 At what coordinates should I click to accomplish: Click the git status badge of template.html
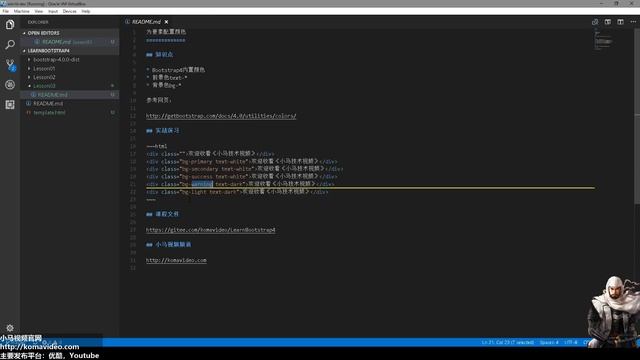coord(113,113)
